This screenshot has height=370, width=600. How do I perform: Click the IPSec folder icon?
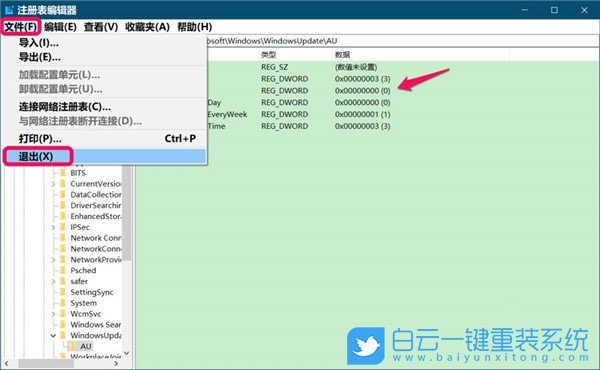tap(63, 227)
